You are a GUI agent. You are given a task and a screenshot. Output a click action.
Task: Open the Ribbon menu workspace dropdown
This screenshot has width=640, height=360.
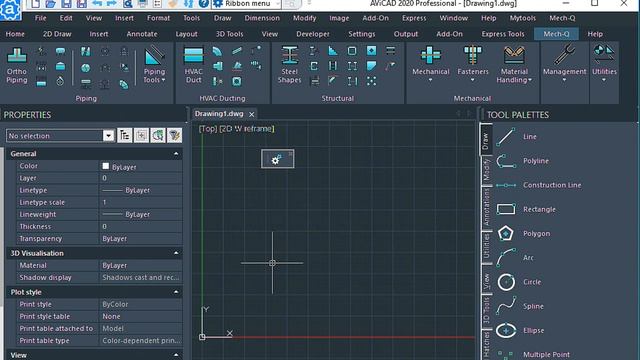247,4
